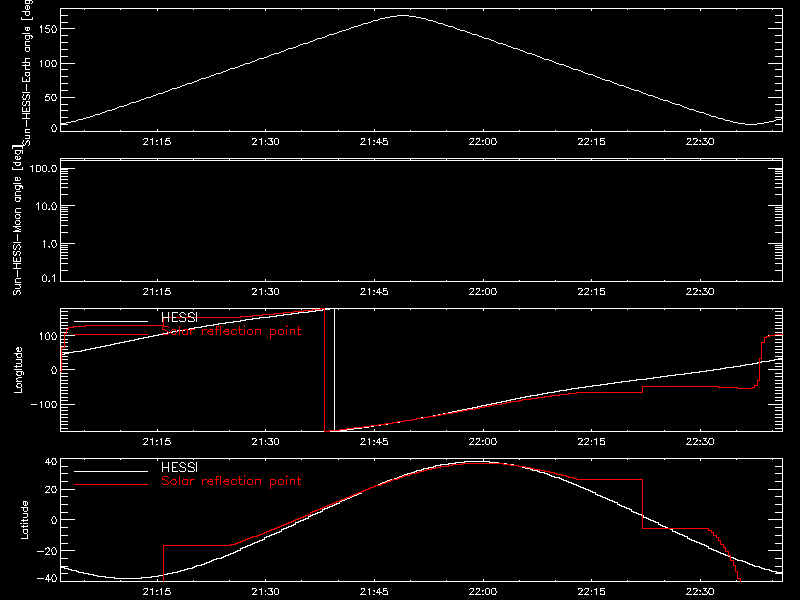Viewport: 800px width, 600px height.
Task: Click 22:15 time label under Moon angle plot
Action: pyautogui.click(x=591, y=292)
